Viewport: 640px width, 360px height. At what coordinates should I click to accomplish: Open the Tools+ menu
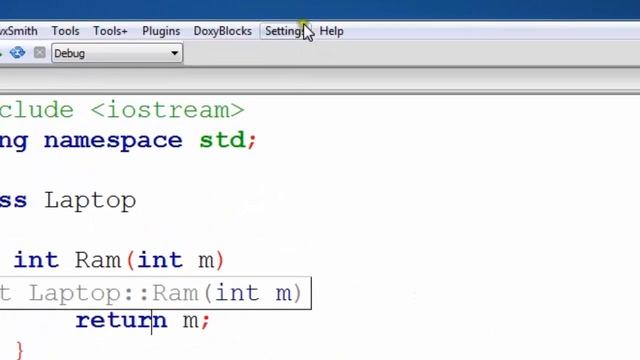[x=110, y=31]
